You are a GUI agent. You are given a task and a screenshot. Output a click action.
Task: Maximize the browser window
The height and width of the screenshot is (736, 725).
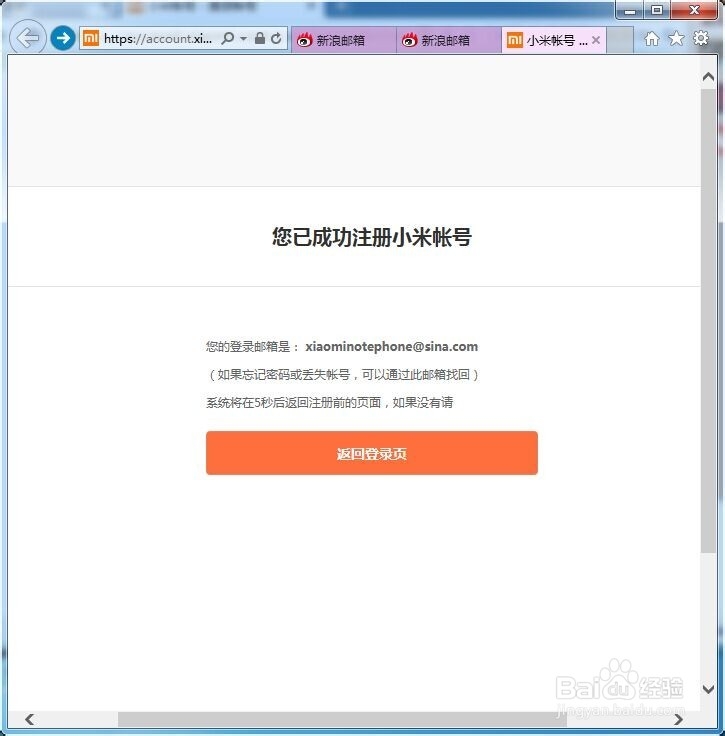(x=657, y=10)
